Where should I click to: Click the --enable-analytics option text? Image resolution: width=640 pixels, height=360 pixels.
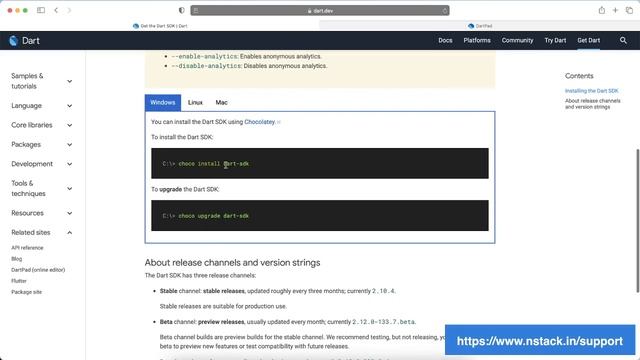(204, 56)
